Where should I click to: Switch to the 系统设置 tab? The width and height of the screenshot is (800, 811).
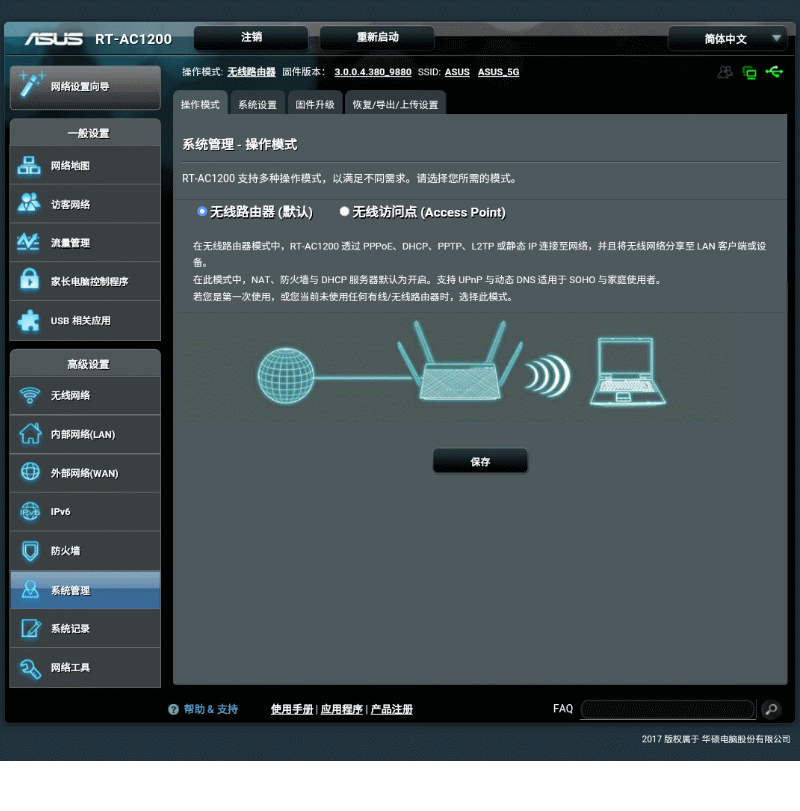(257, 103)
